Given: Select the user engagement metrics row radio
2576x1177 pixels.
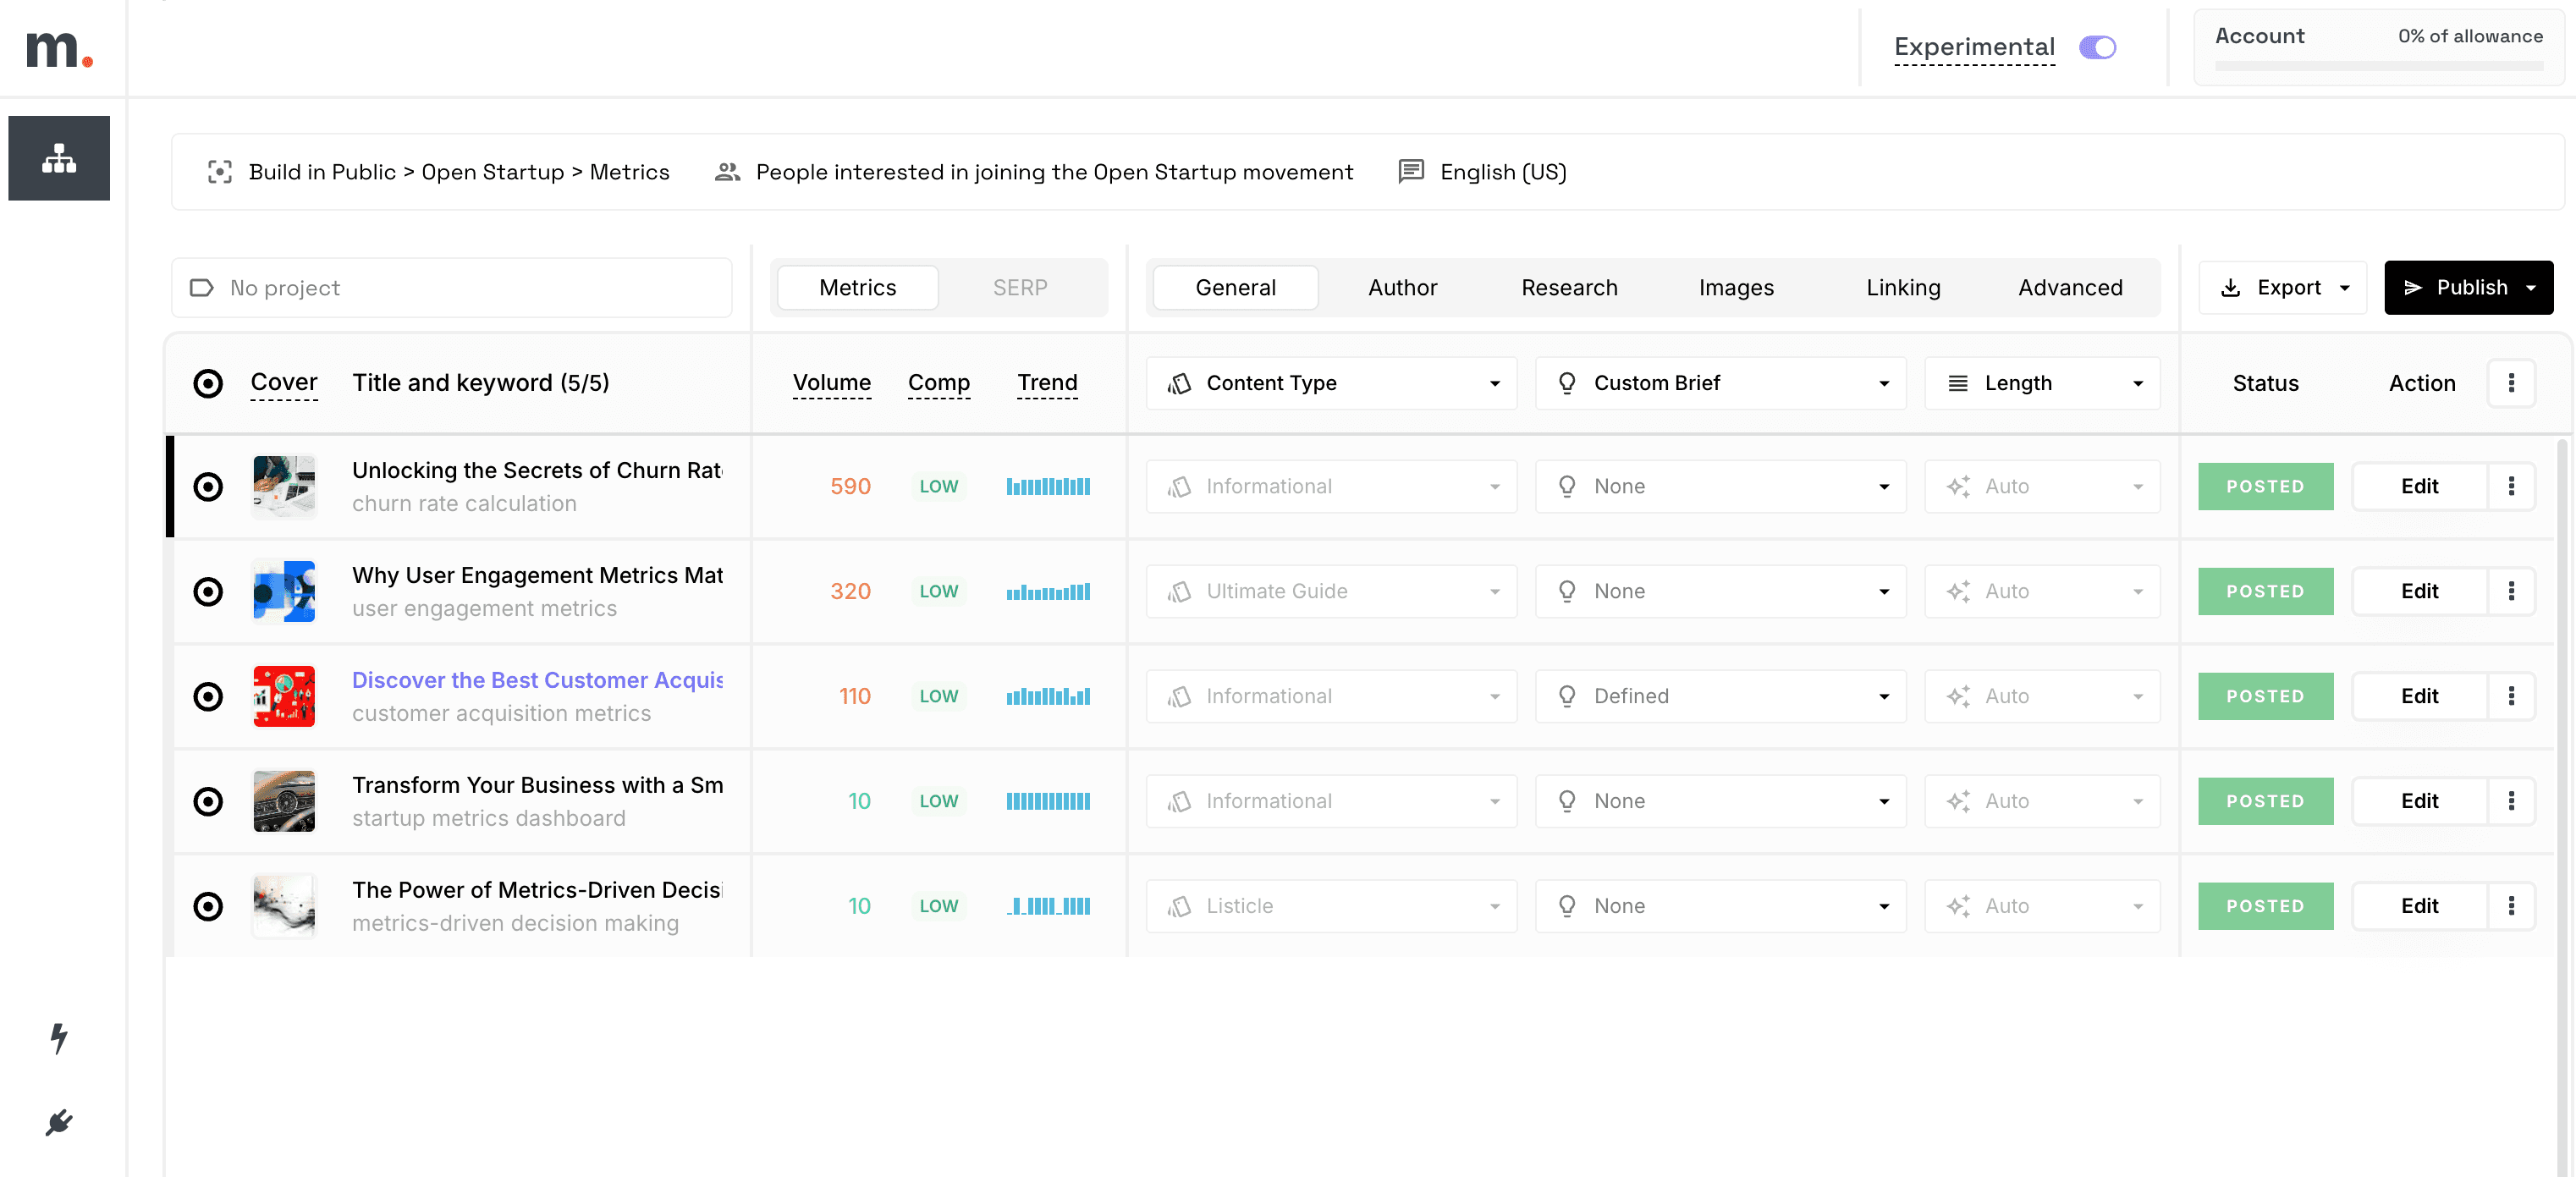Looking at the screenshot, I should pyautogui.click(x=208, y=591).
